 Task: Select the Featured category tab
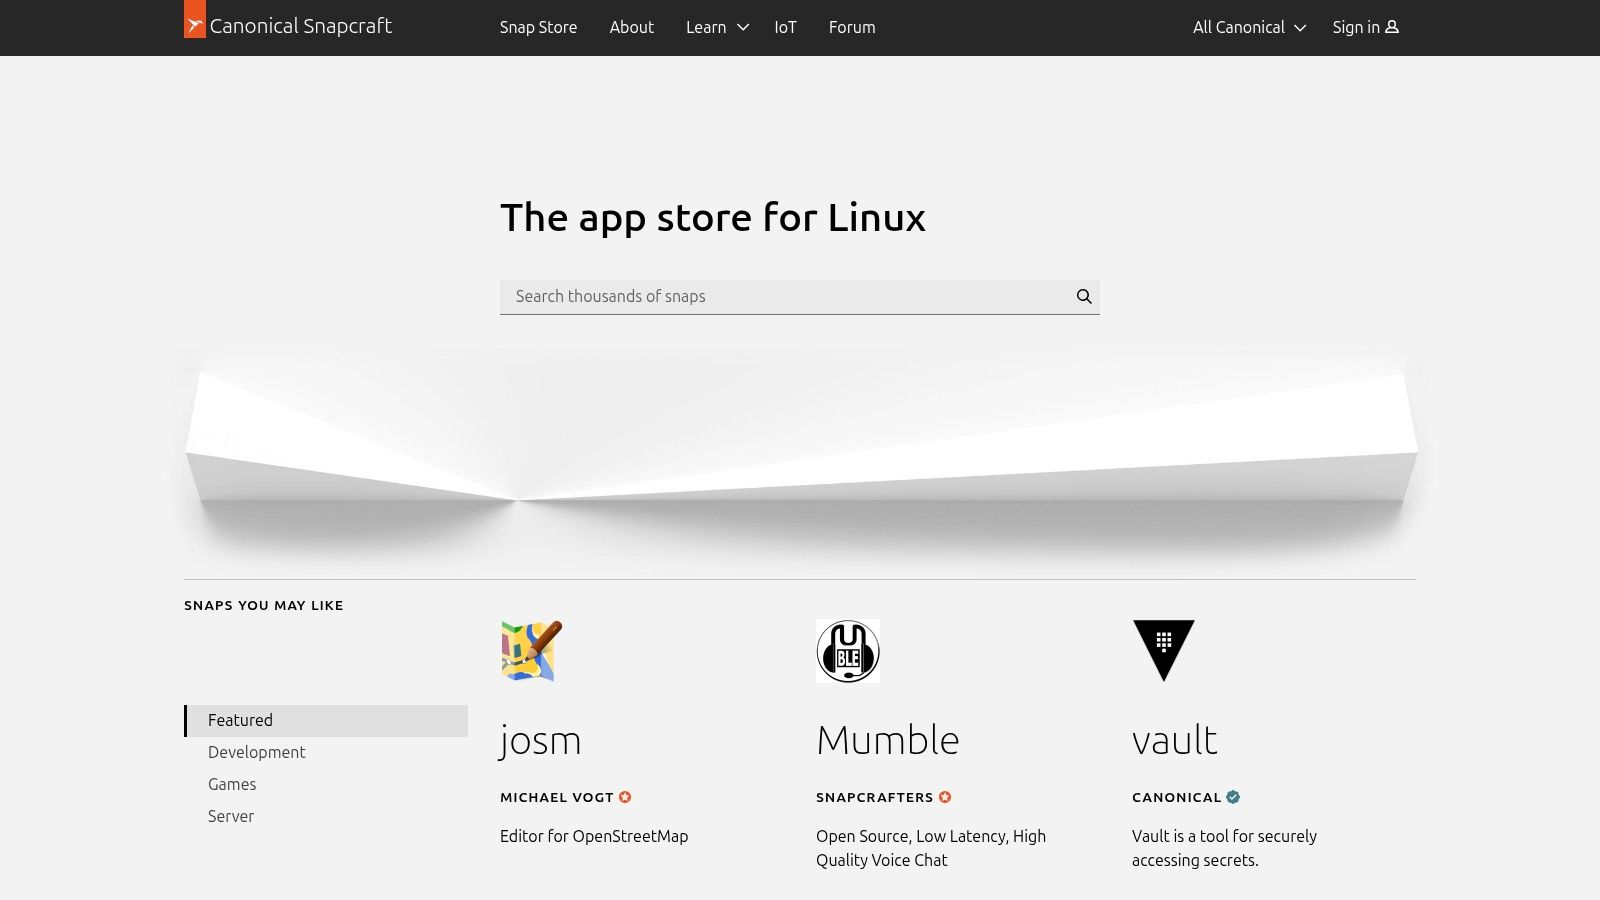pyautogui.click(x=326, y=721)
